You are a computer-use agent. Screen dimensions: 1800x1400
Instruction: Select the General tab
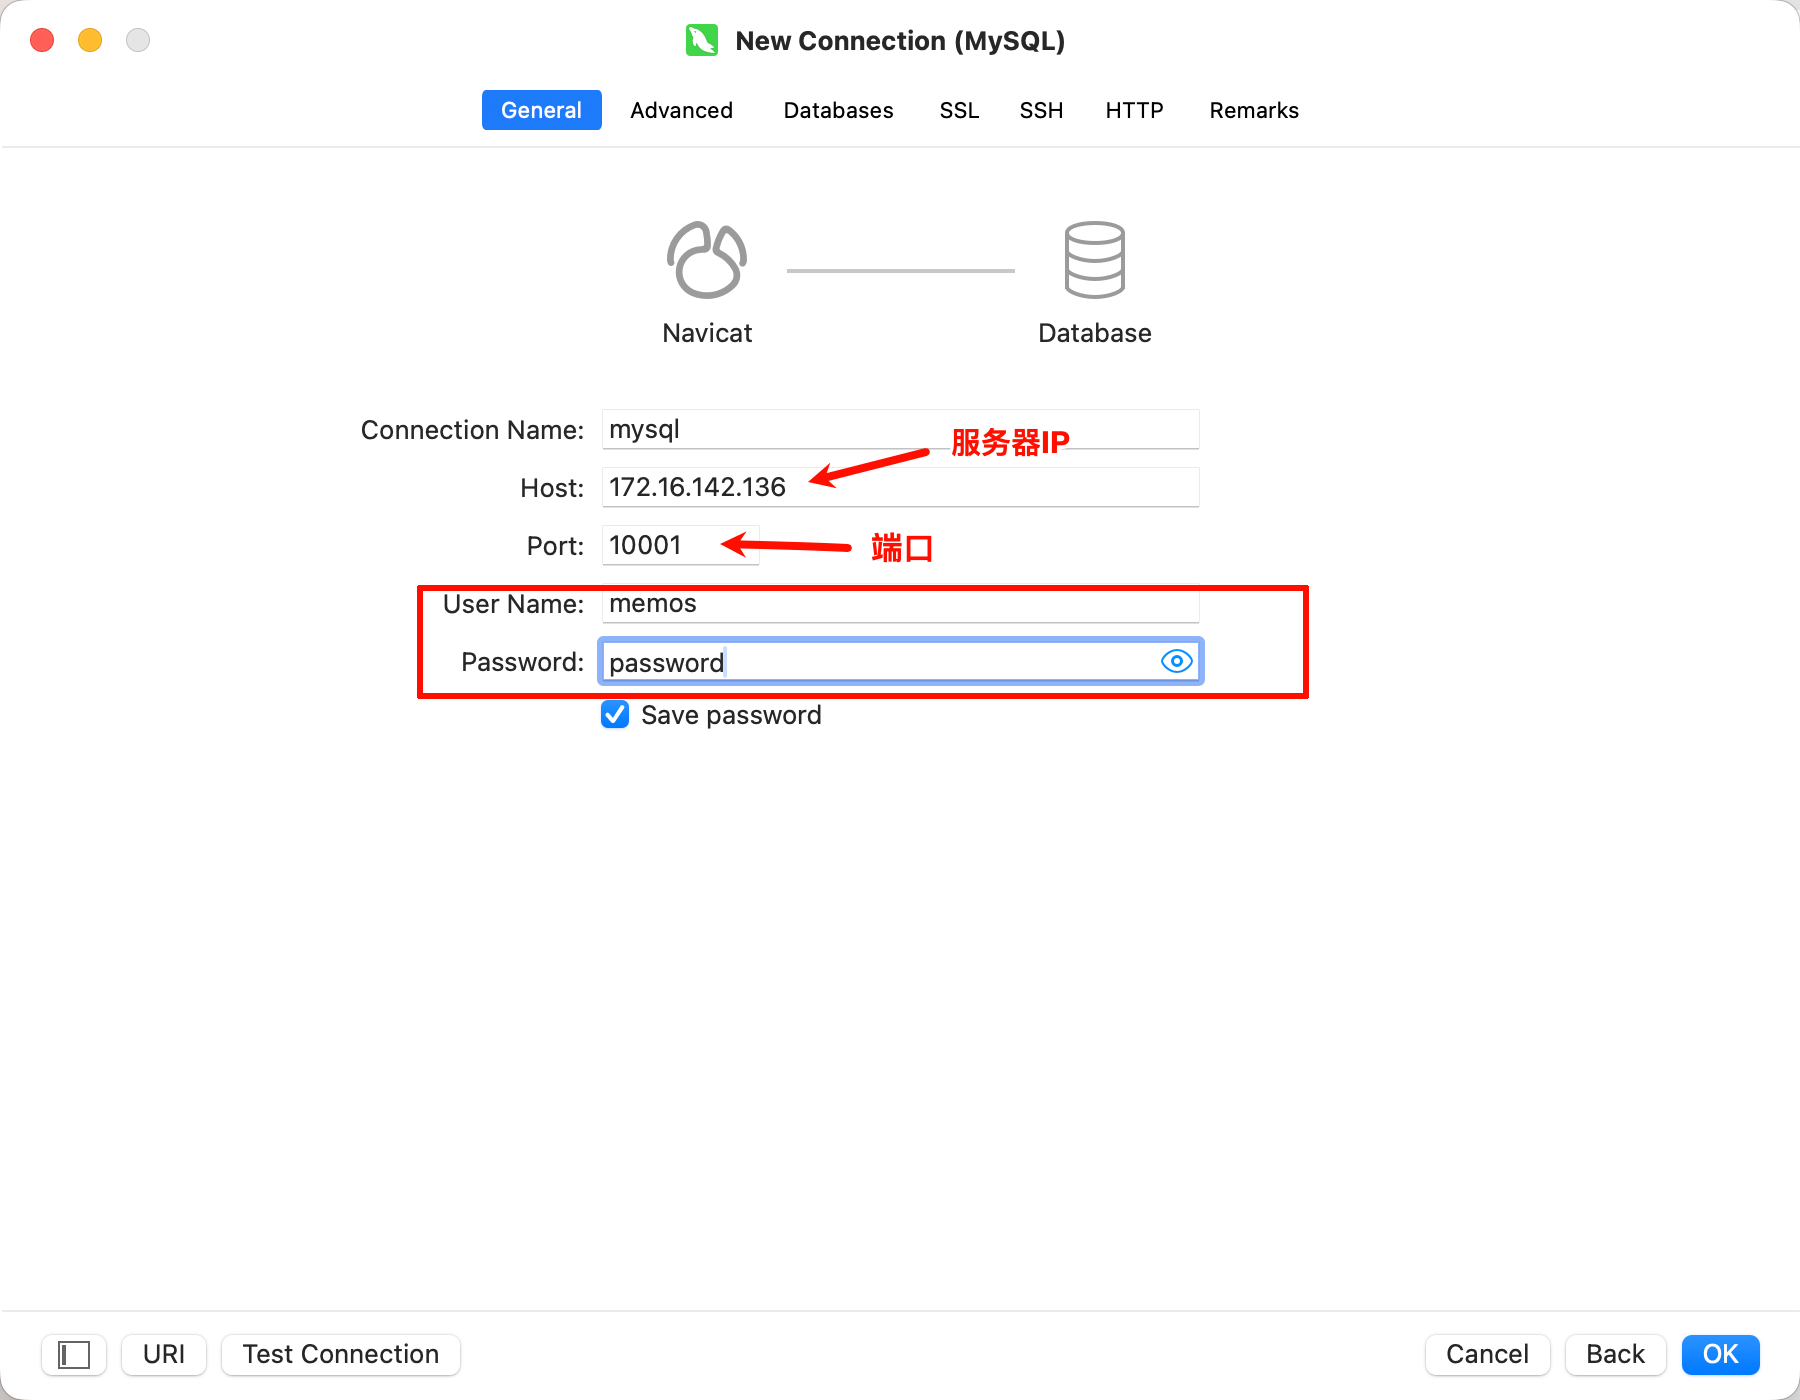[541, 110]
